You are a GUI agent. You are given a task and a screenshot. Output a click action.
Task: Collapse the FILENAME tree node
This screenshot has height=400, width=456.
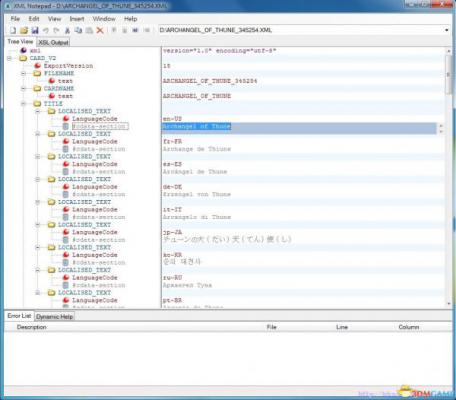tap(24, 73)
